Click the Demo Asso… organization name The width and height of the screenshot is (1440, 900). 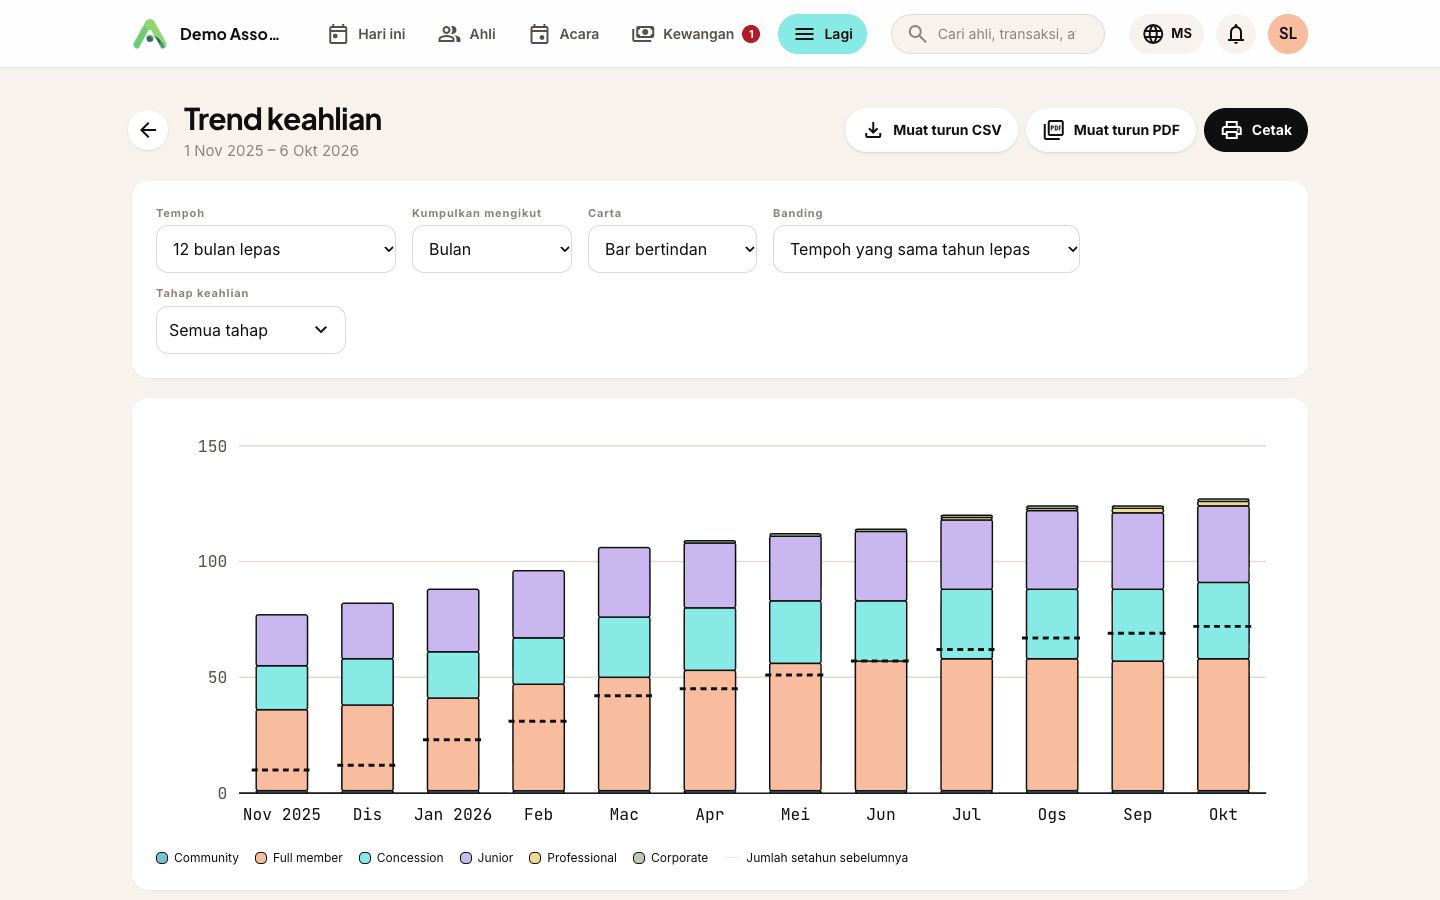[230, 34]
